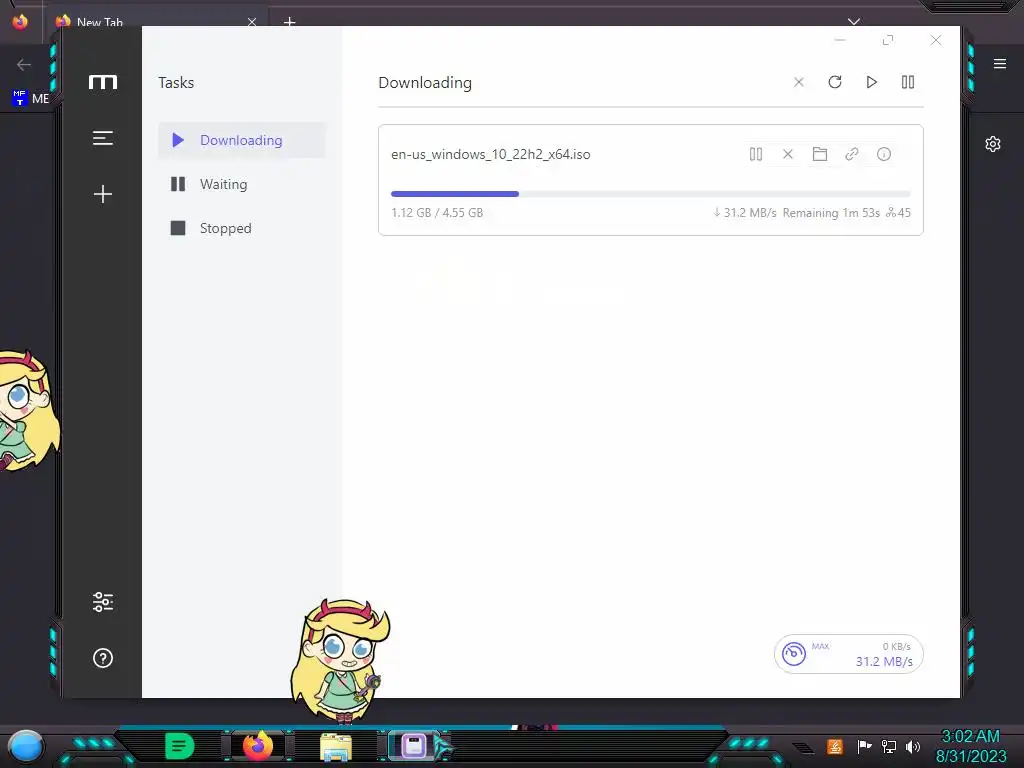The width and height of the screenshot is (1024, 768).
Task: Click the Tasks heading
Action: 176,83
